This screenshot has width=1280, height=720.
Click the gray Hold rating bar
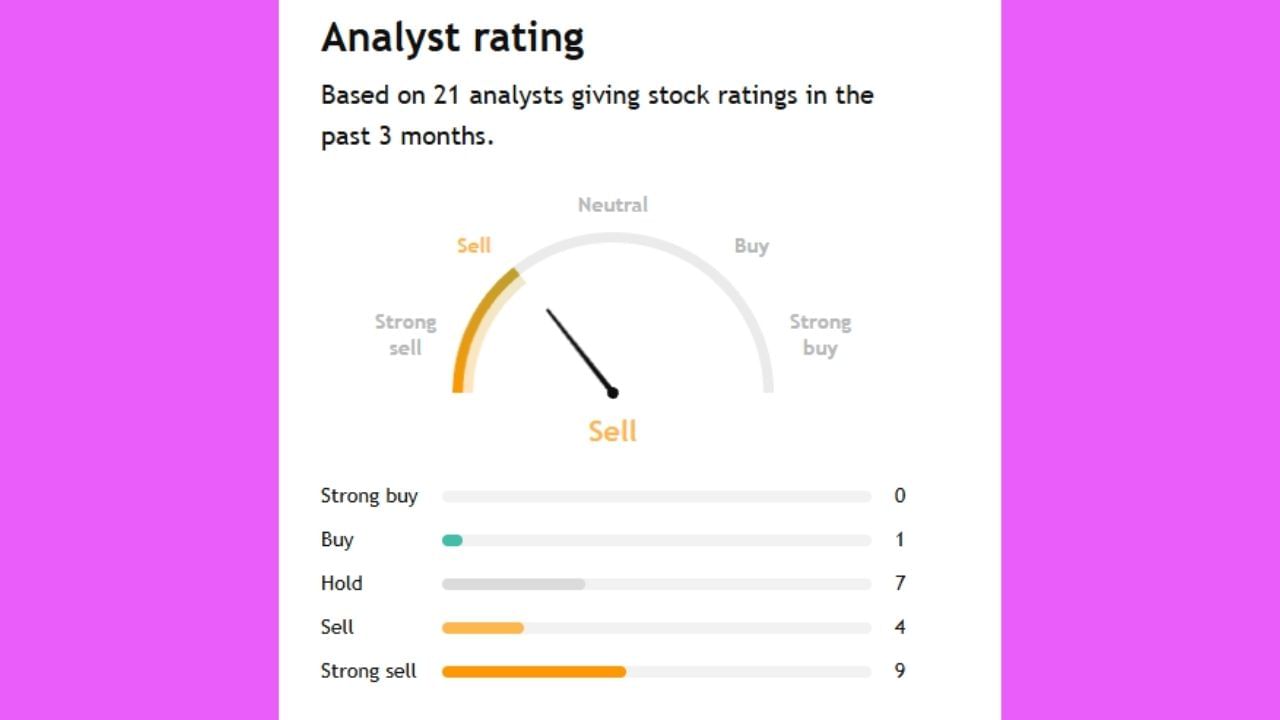click(x=513, y=584)
